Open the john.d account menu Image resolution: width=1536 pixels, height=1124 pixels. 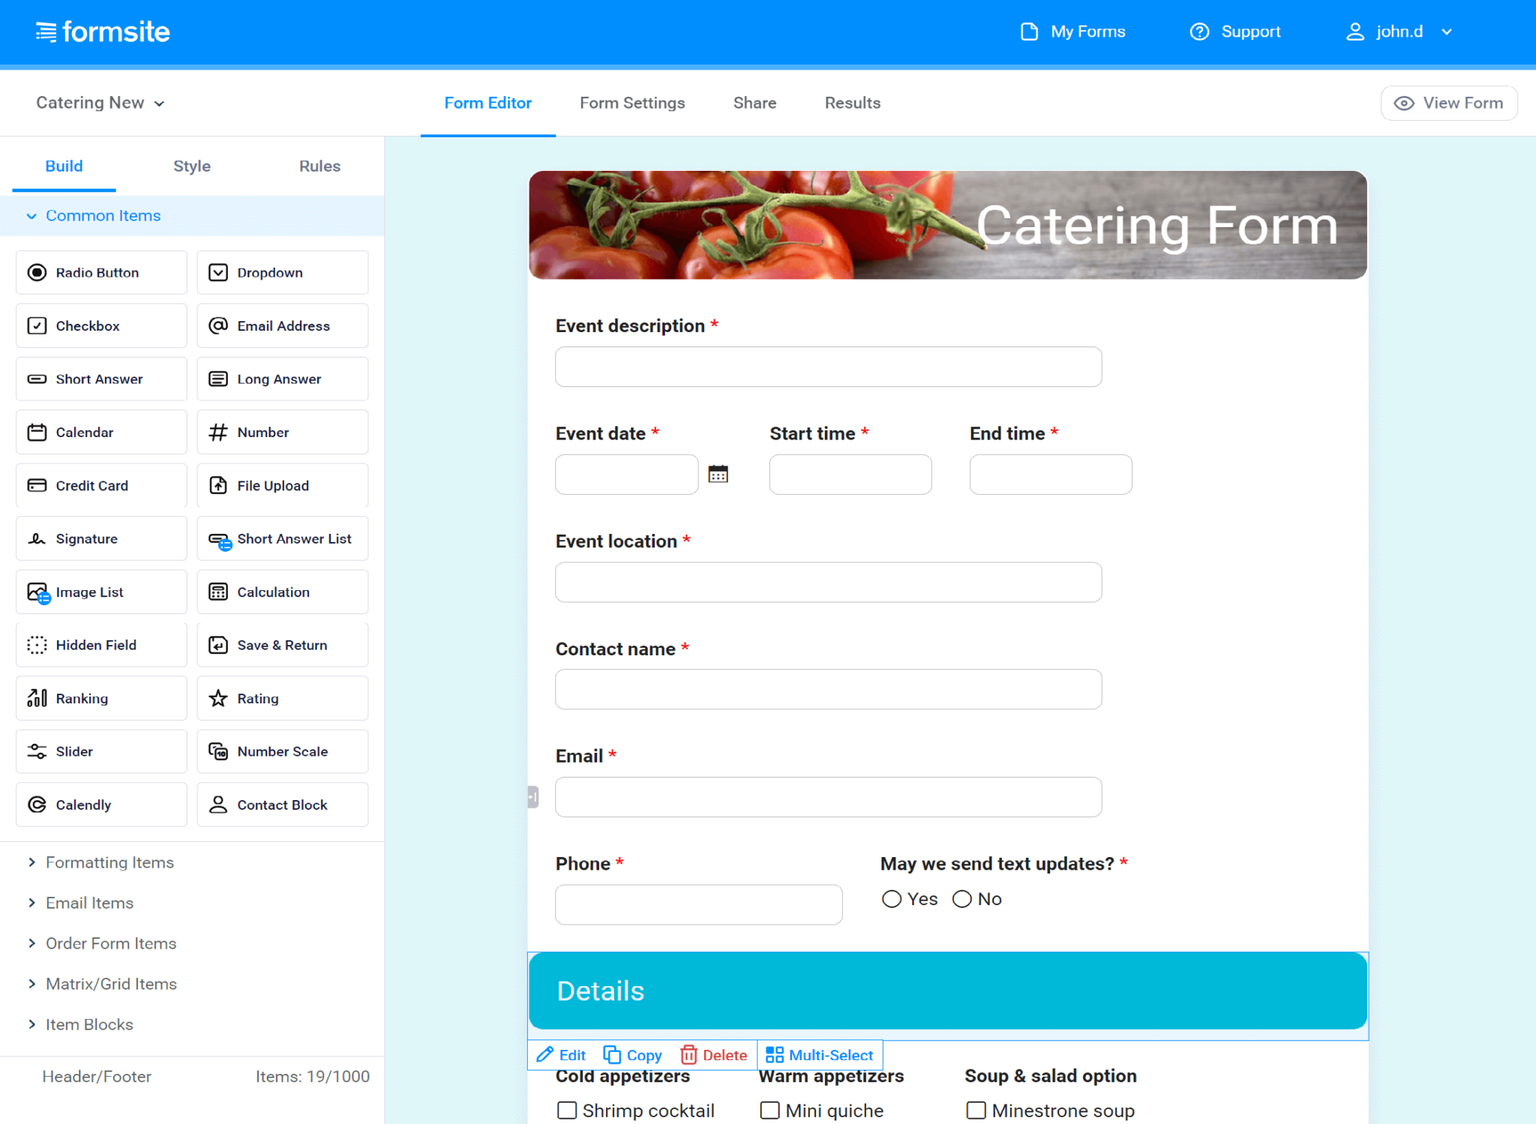1400,32
